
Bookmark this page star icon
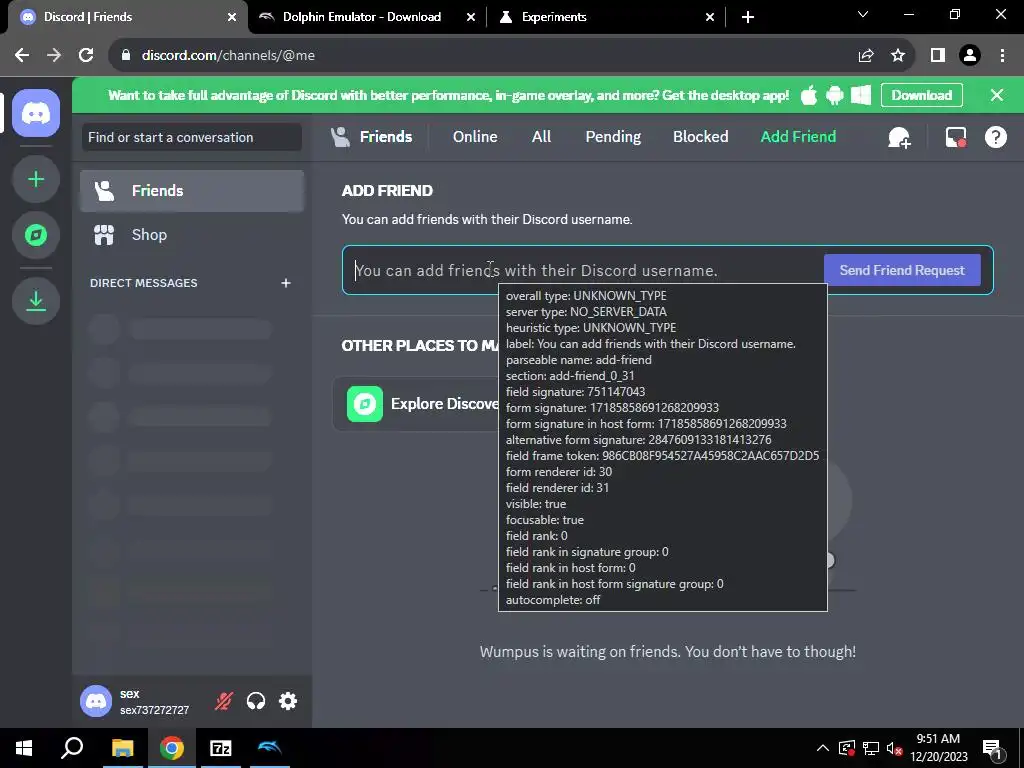(x=898, y=56)
